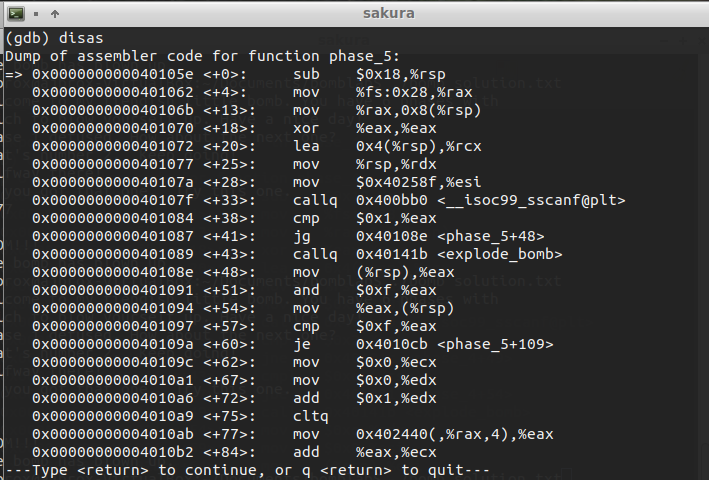Click operand $0x0,%ecx
Screen dimensions: 709x480
(396, 362)
